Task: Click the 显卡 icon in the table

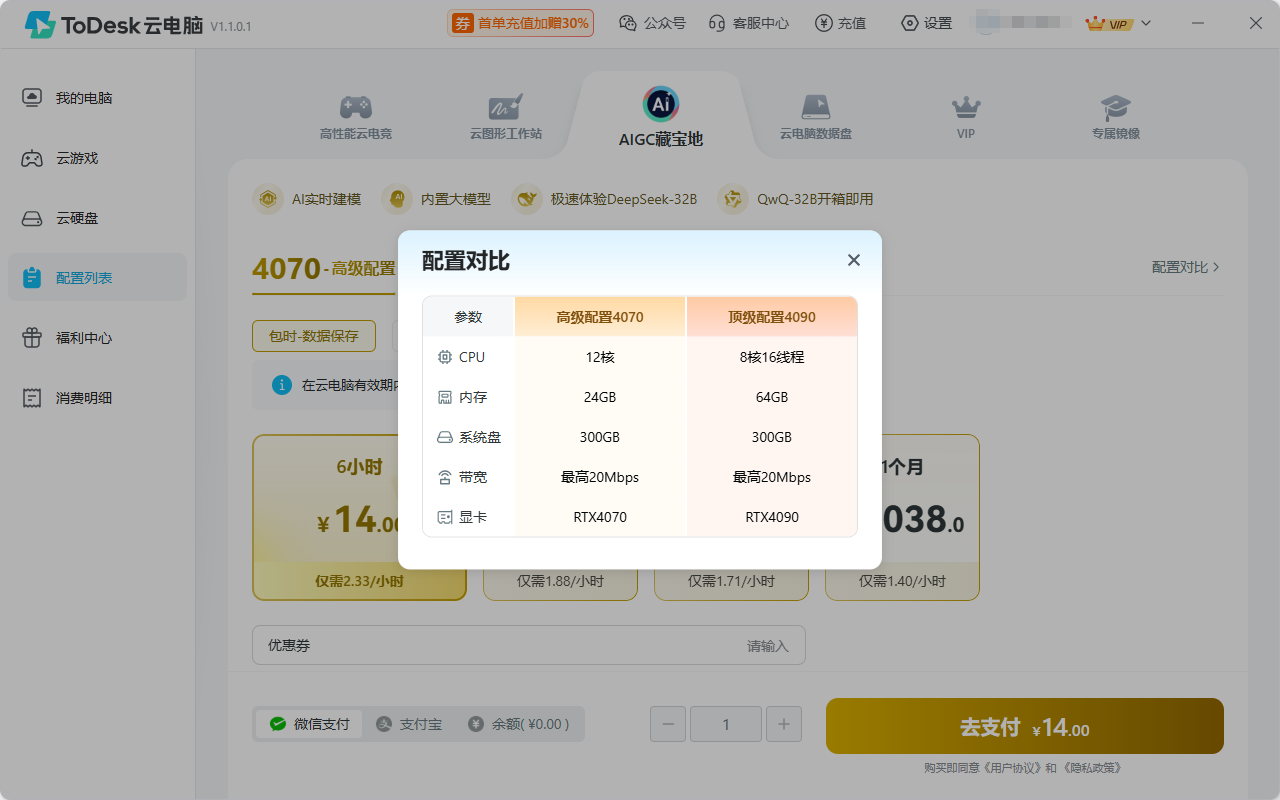Action: click(x=445, y=517)
